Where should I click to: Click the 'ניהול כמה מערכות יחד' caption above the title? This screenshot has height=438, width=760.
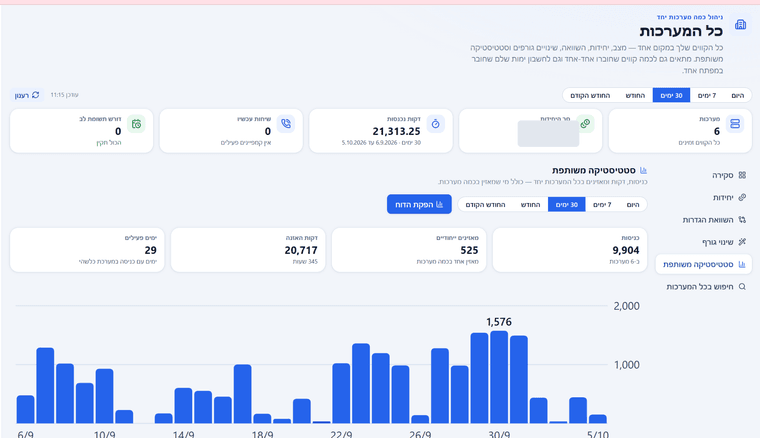(x=690, y=17)
